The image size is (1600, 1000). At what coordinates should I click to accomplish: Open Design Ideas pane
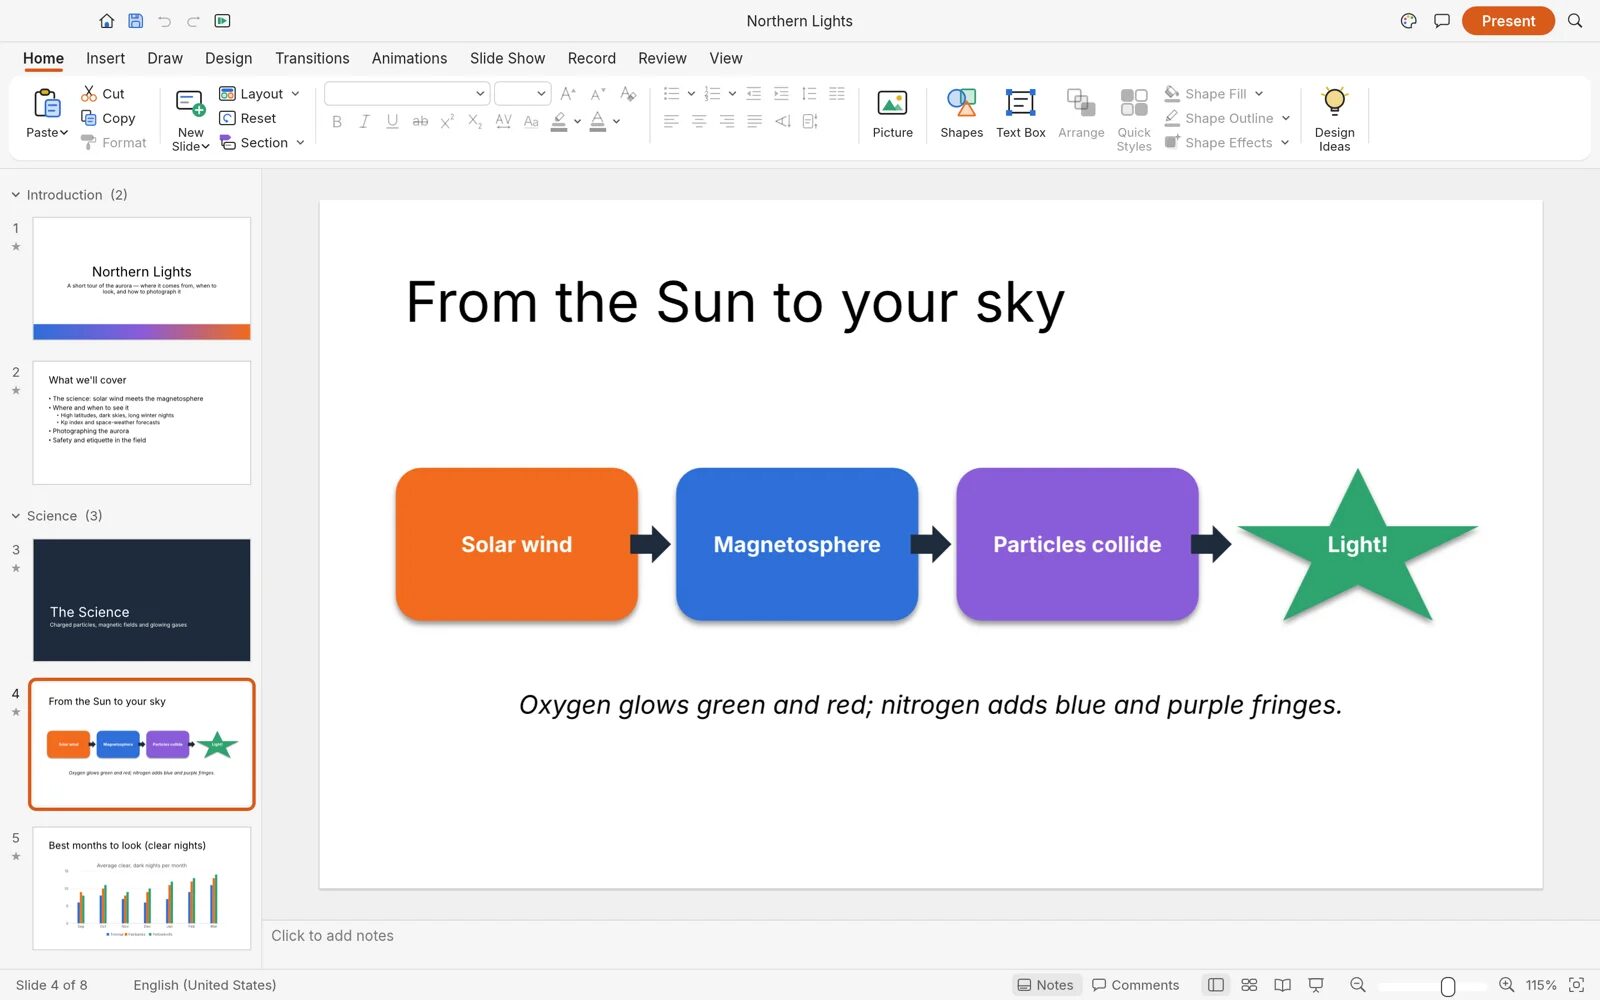pos(1334,118)
